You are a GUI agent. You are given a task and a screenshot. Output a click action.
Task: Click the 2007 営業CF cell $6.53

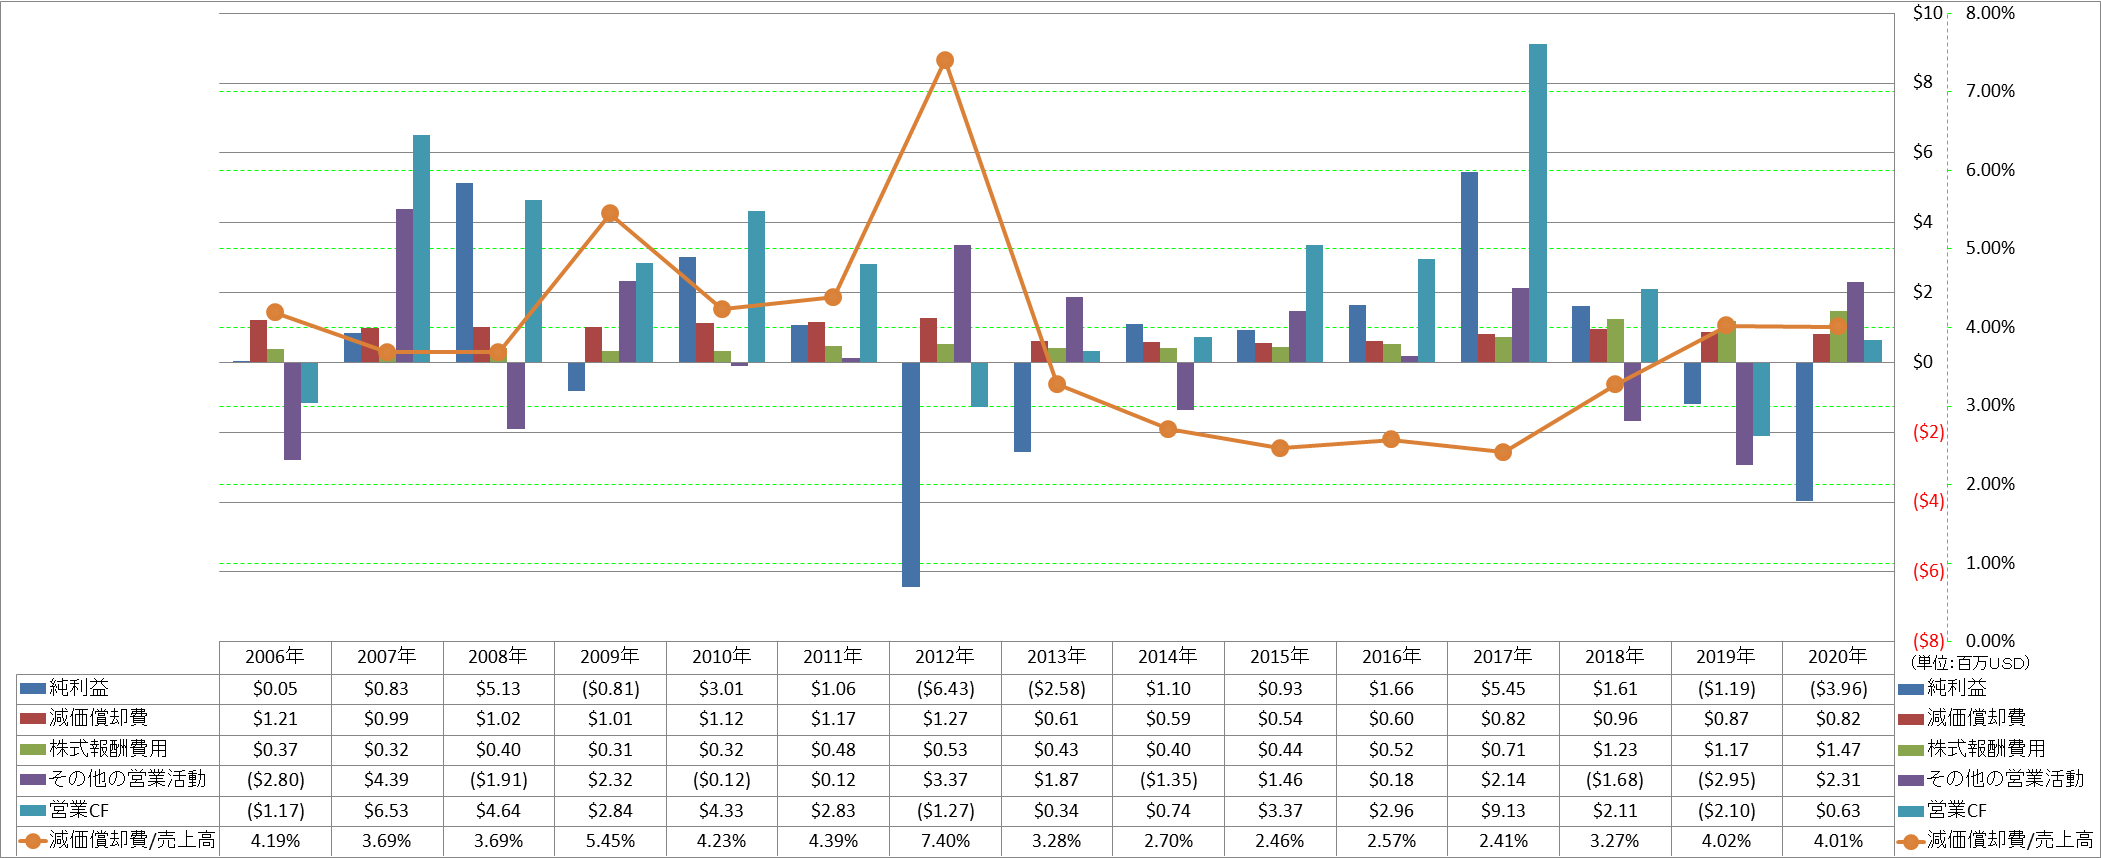tap(387, 811)
